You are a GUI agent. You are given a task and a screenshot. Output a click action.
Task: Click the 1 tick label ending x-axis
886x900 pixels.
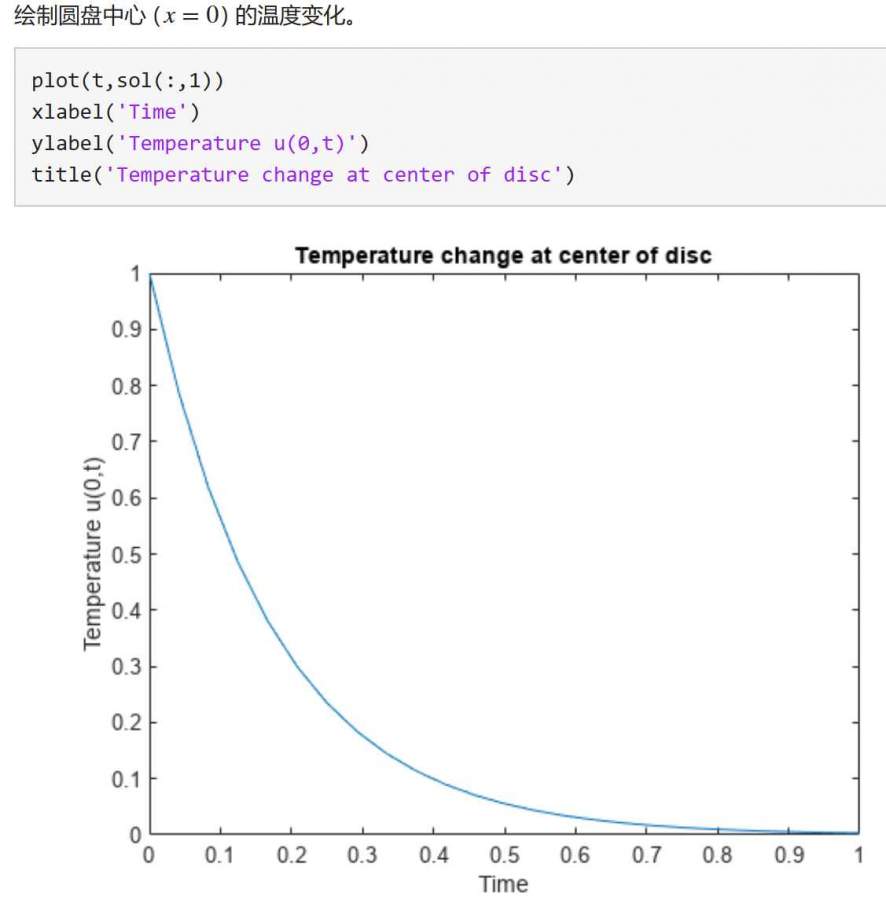pos(858,856)
